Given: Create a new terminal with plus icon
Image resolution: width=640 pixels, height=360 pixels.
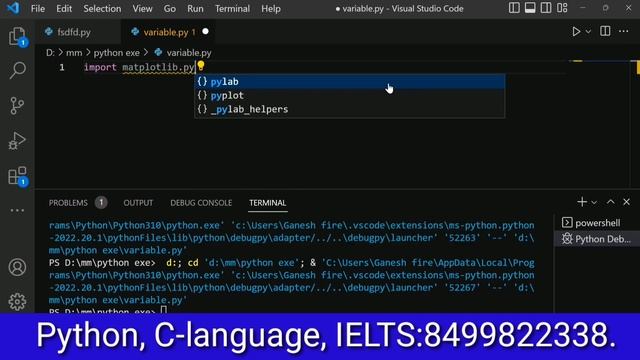Looking at the screenshot, I should click(x=582, y=202).
